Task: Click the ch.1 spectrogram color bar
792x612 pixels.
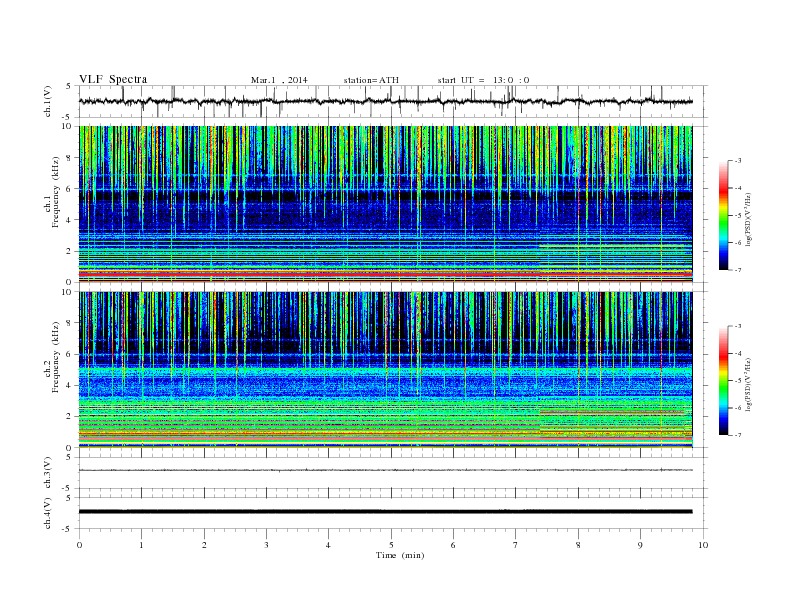Action: [723, 216]
